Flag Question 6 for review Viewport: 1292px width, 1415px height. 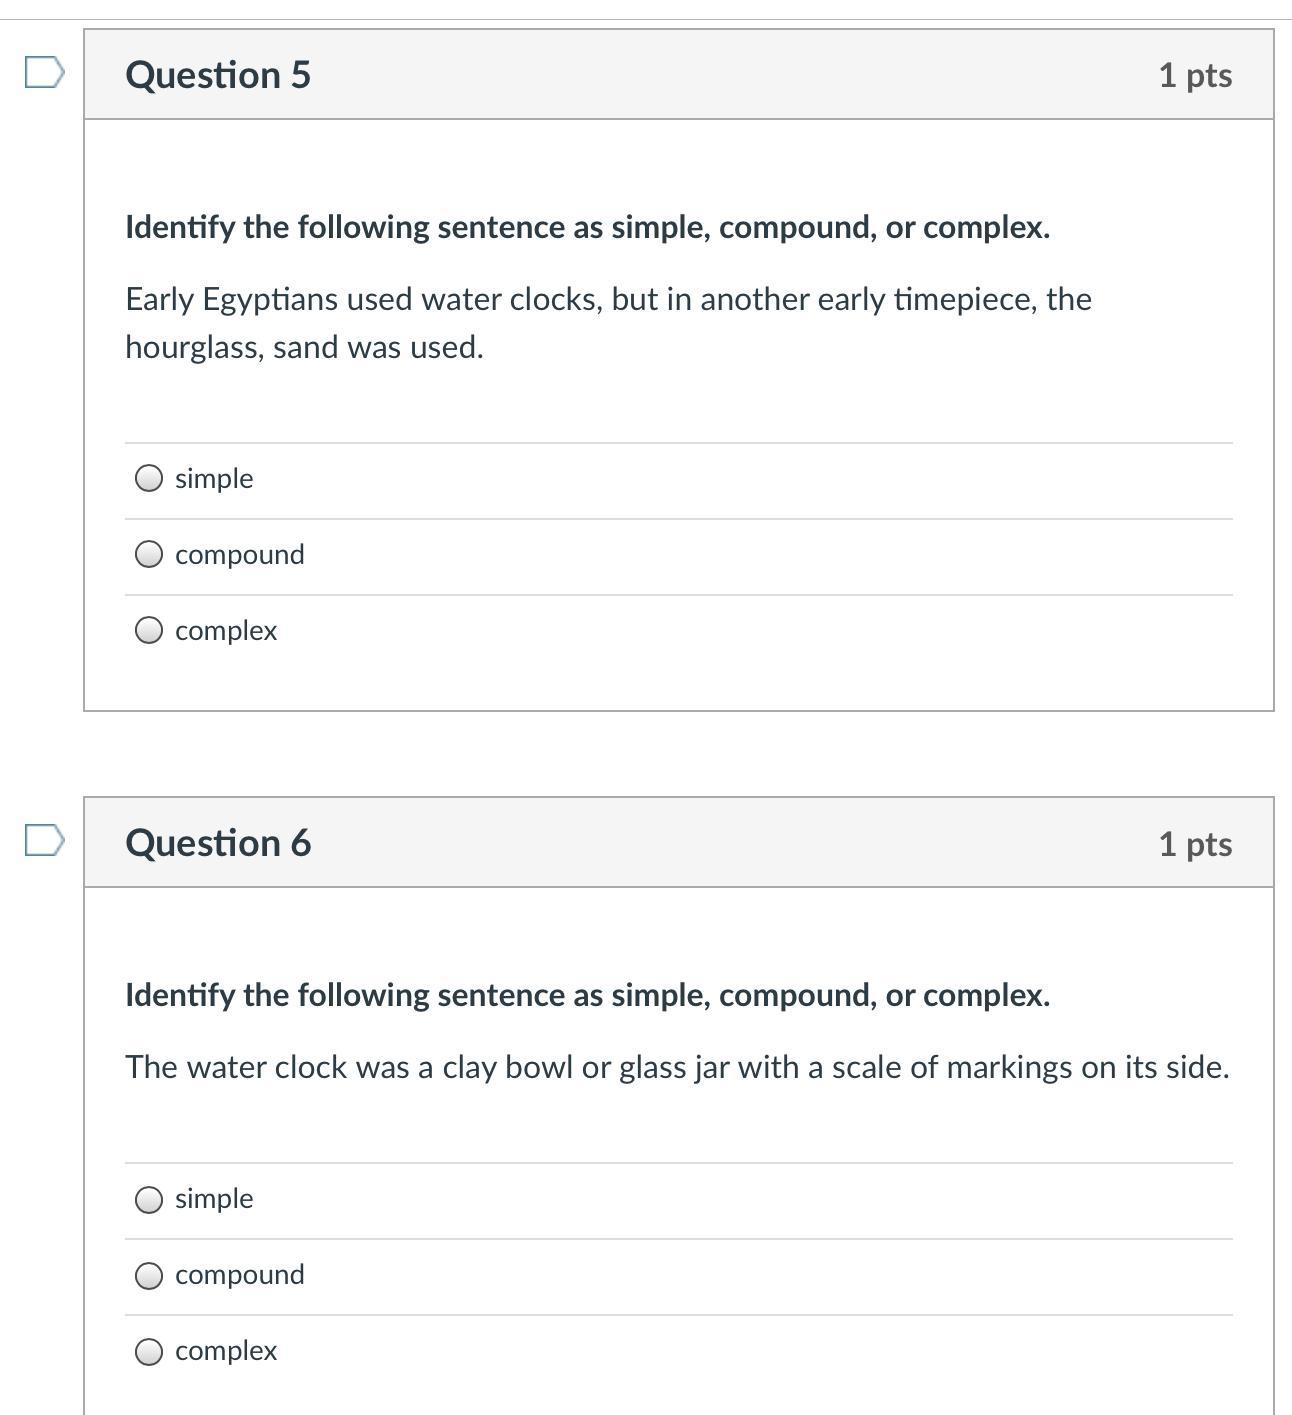point(44,841)
